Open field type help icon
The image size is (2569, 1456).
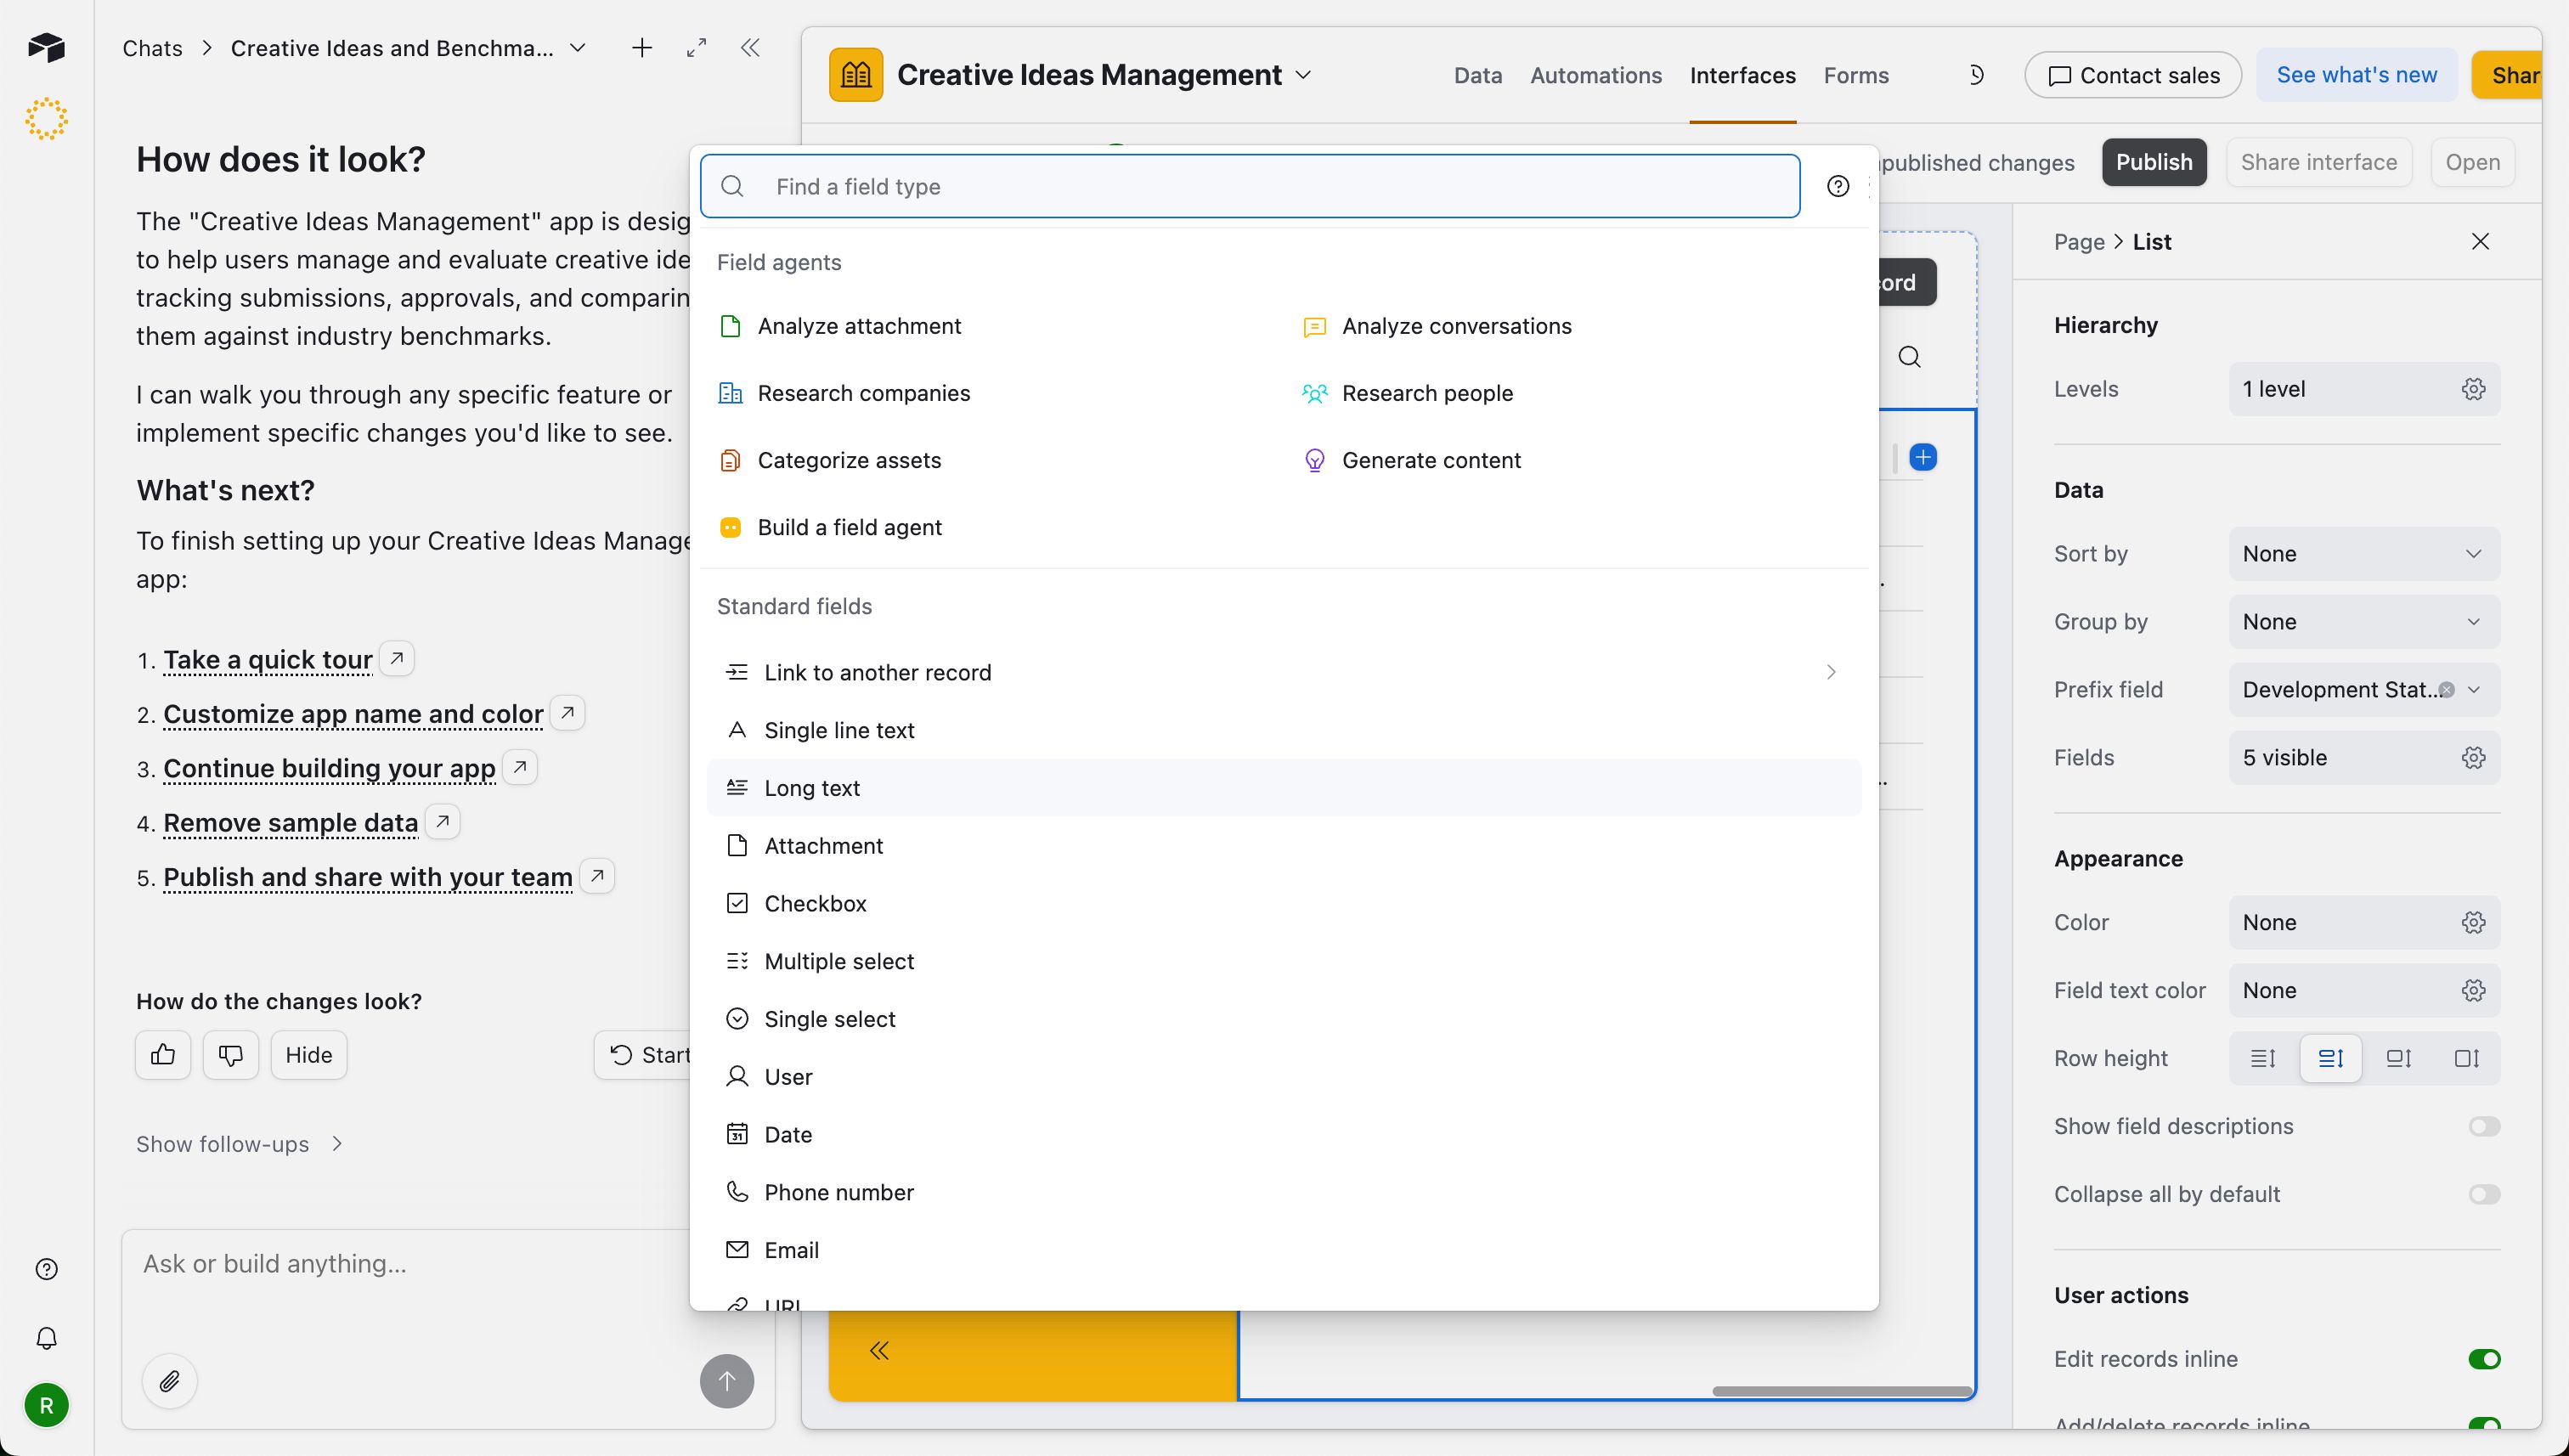[1838, 186]
